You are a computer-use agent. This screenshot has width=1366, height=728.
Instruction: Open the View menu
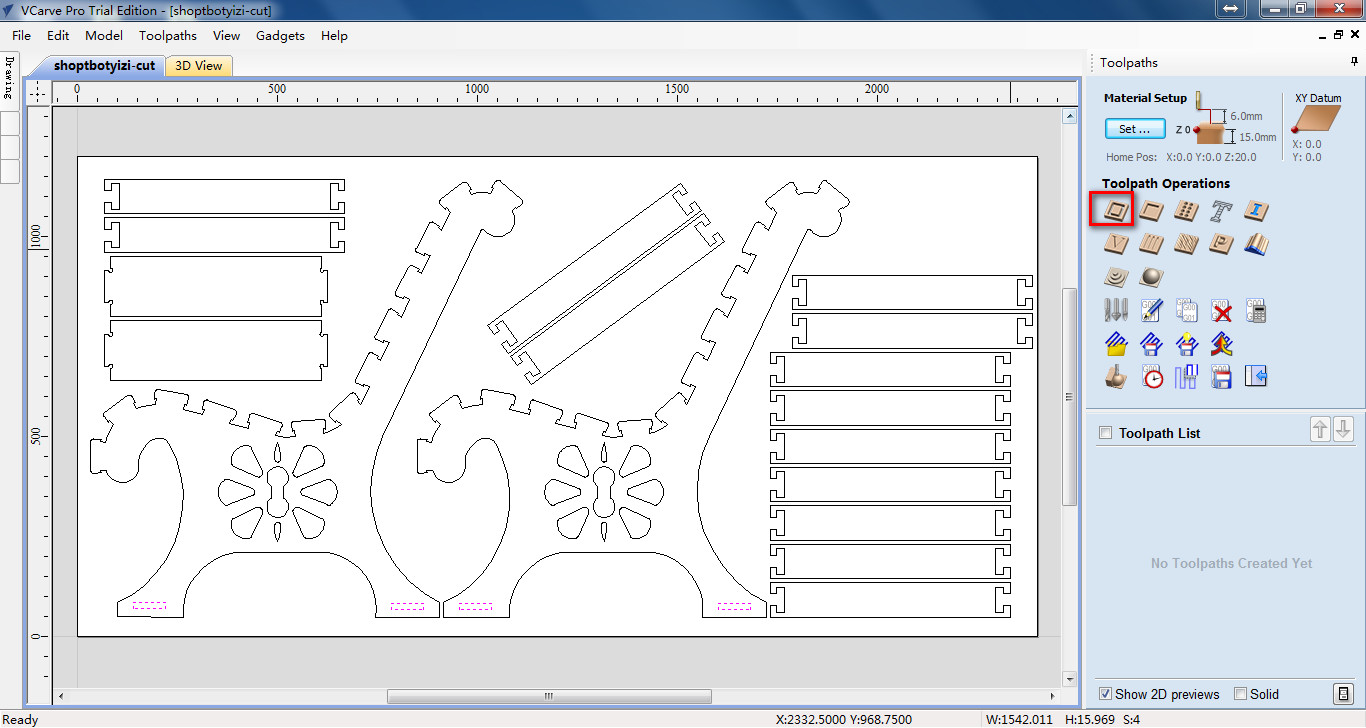226,36
